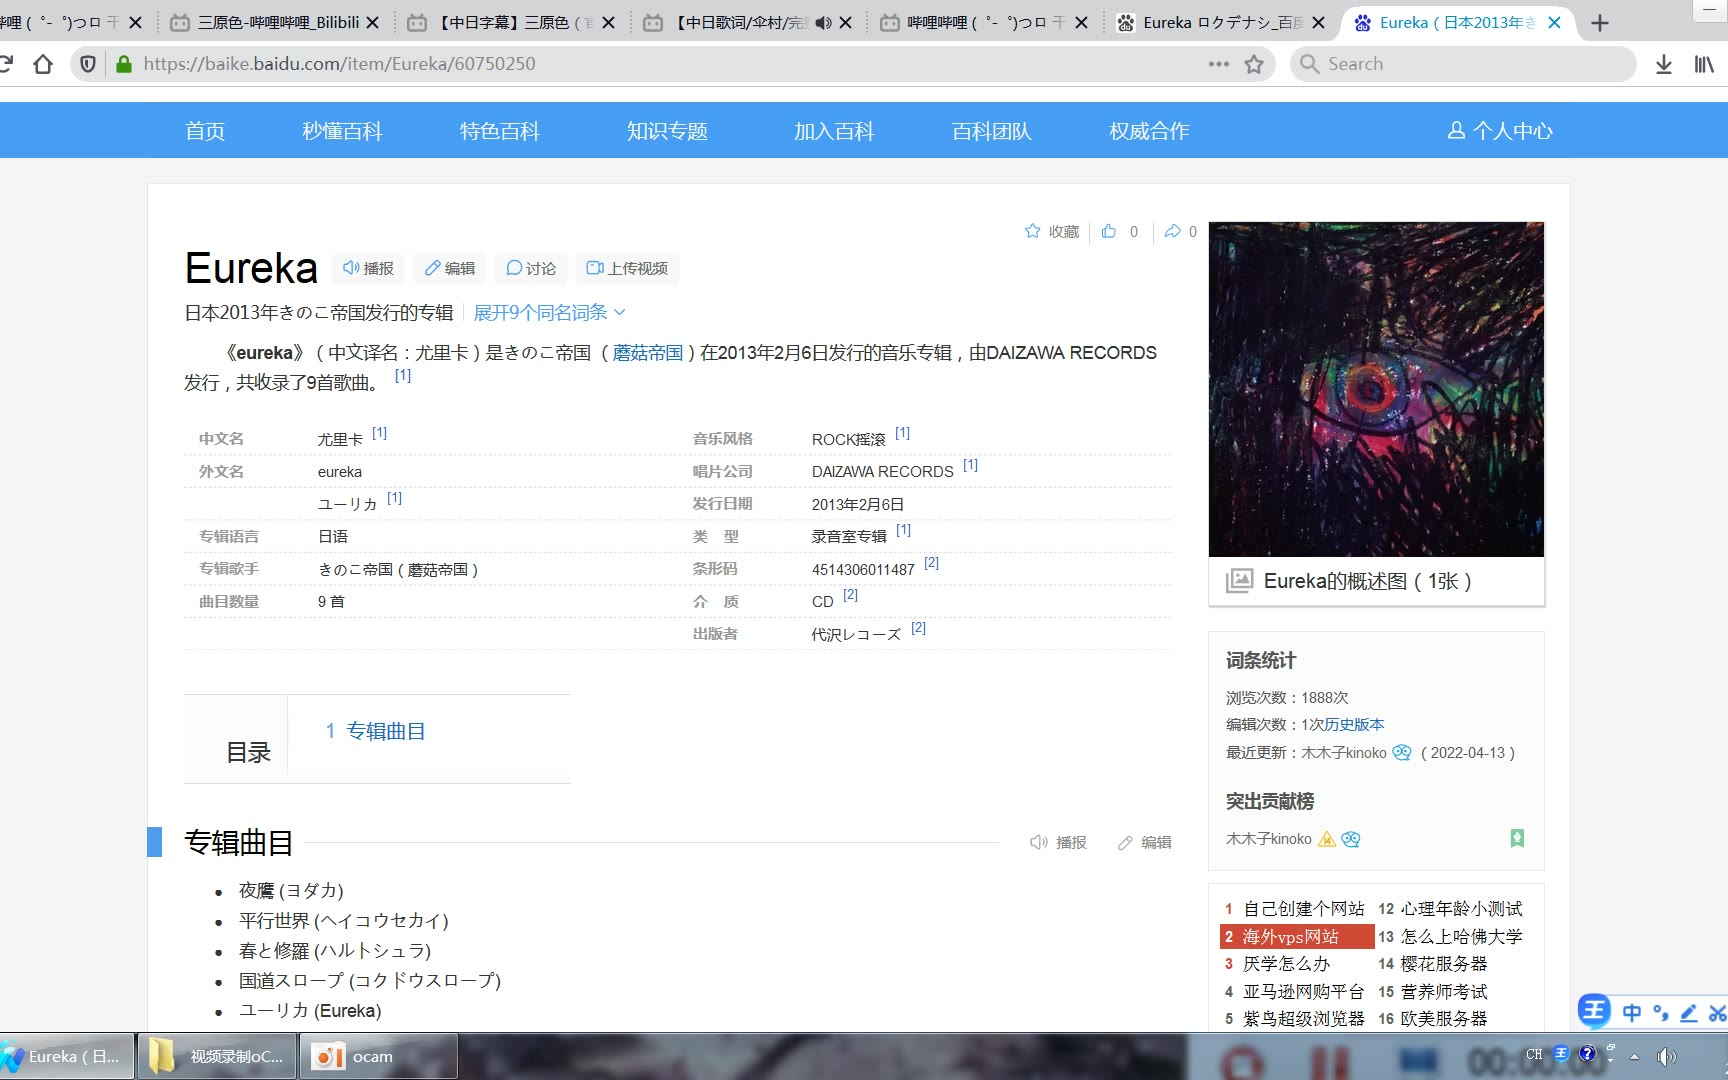Click the track 夜鷹 (ヨダカ)

[x=291, y=891]
